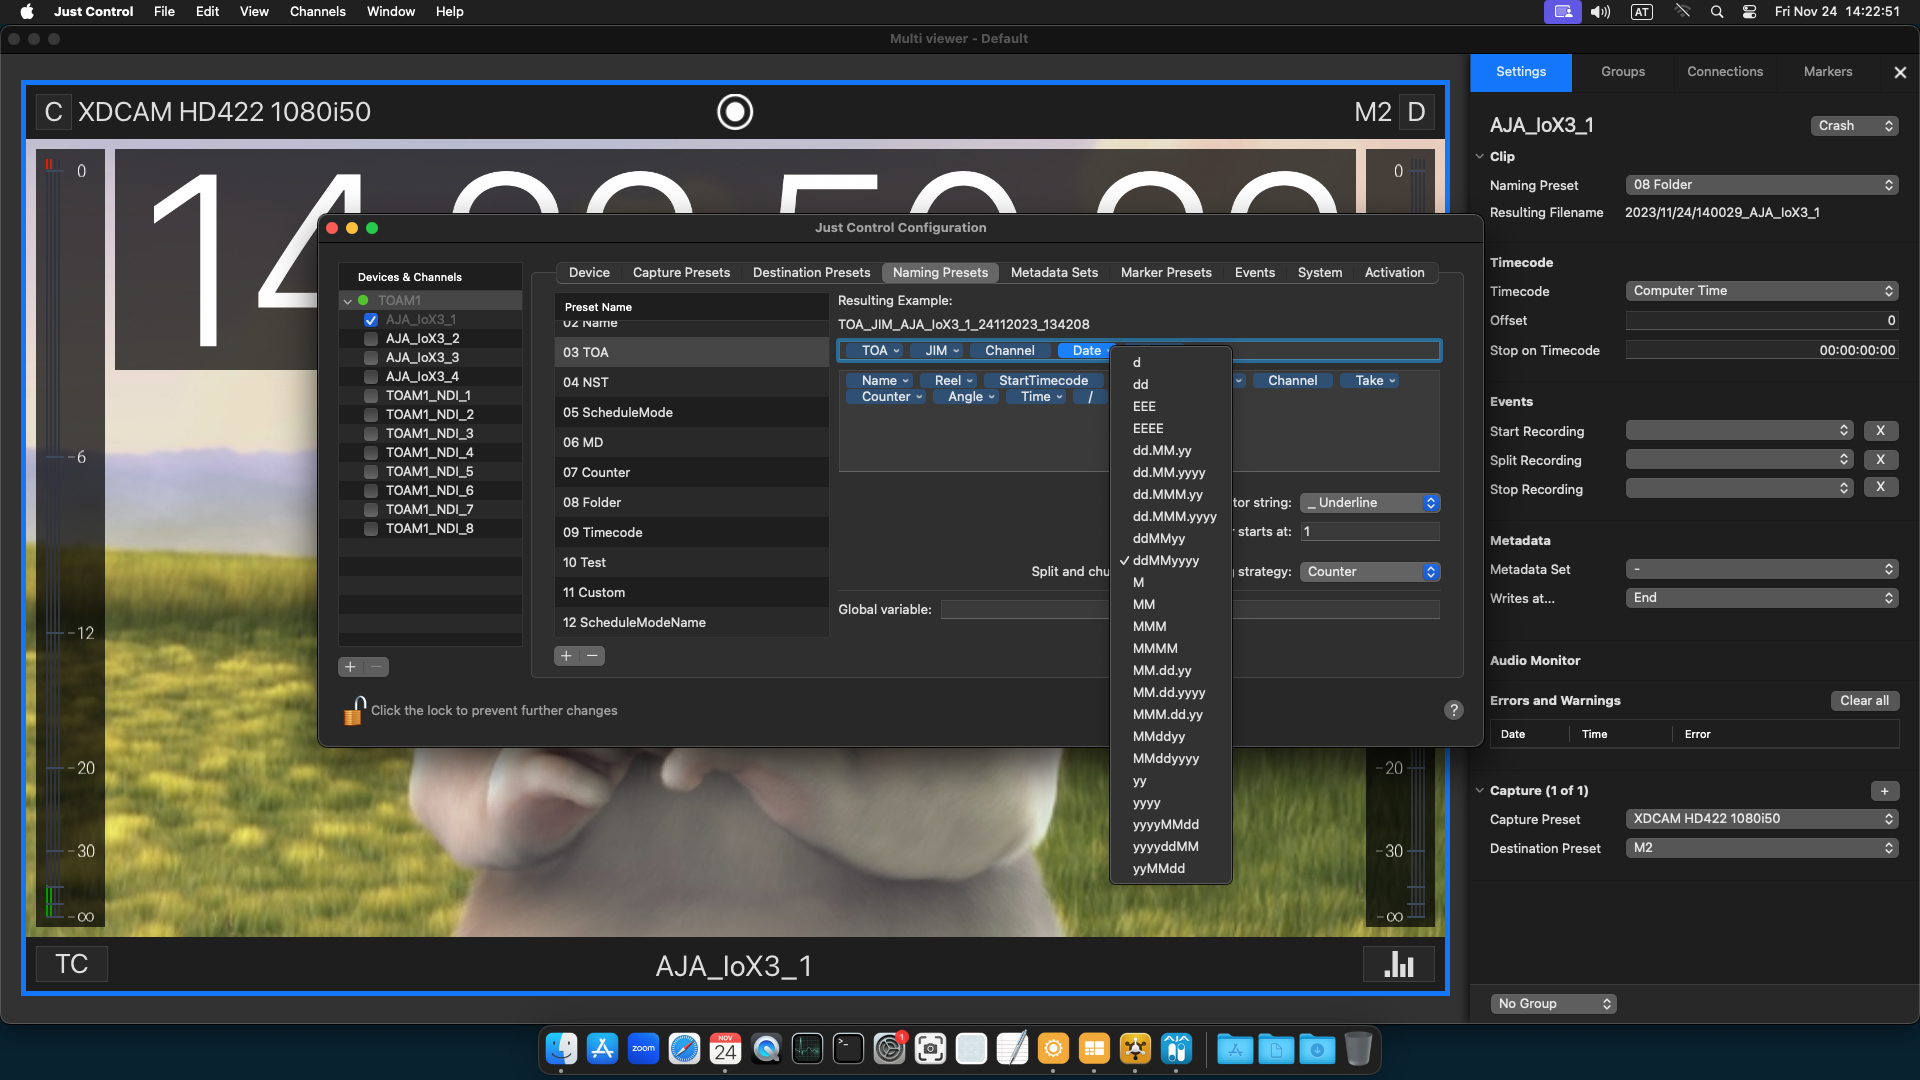1920x1080 pixels.
Task: Open AJA Control Panel in dock
Action: [1176, 1048]
